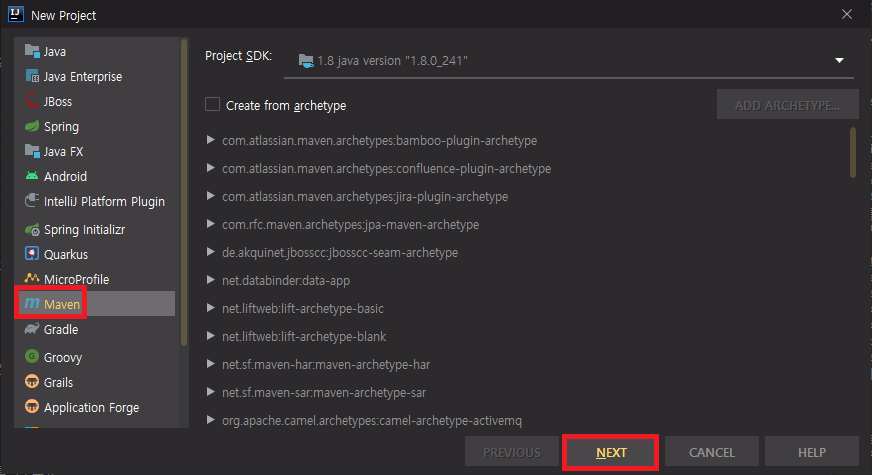Click the NEXT button

click(x=611, y=452)
